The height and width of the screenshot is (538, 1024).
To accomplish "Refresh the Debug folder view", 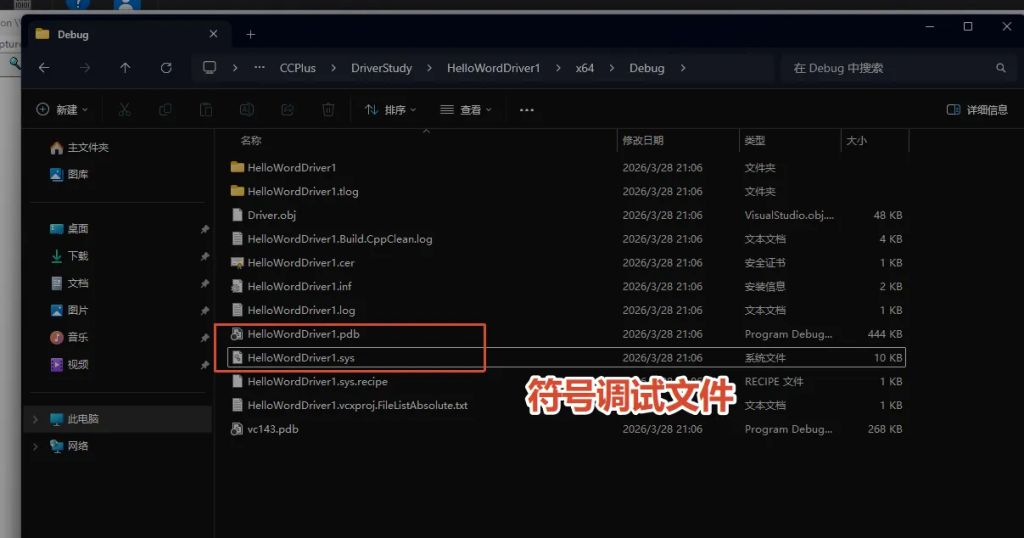I will [x=167, y=68].
